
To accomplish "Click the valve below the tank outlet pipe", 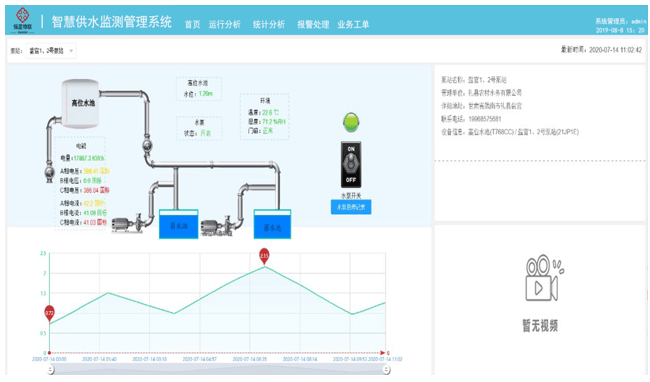I will coord(147,145).
